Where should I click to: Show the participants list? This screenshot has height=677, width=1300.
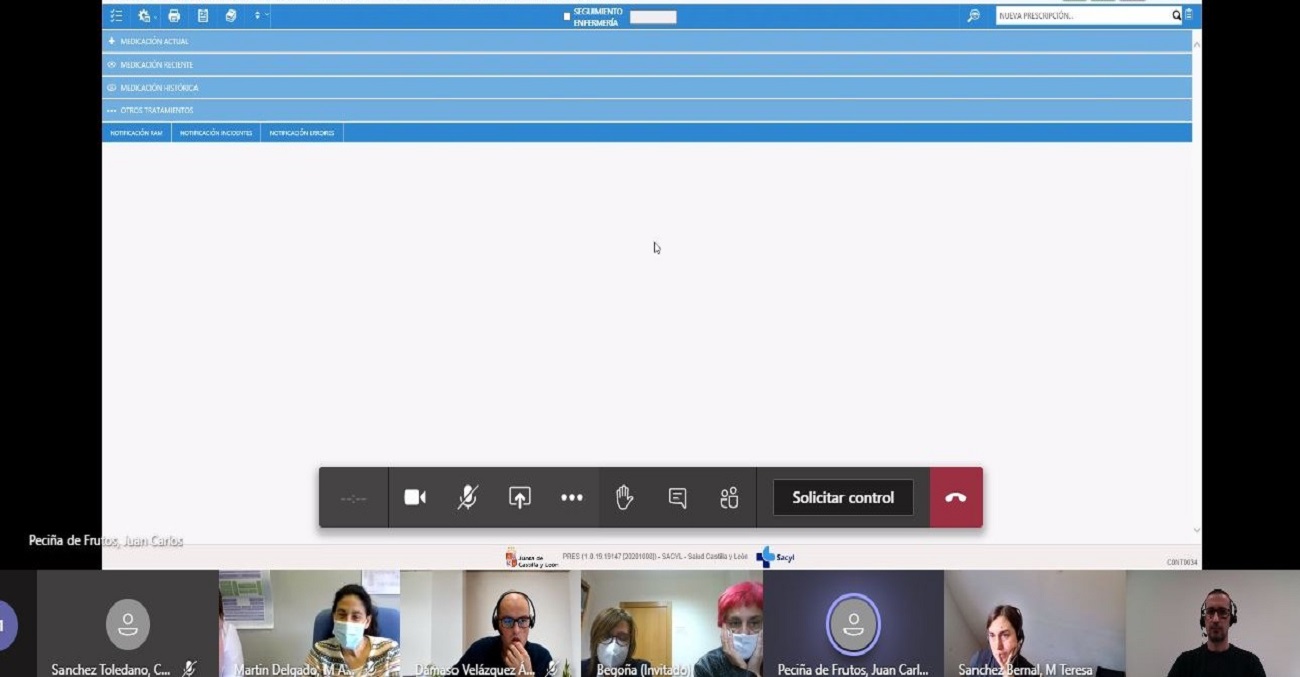(729, 498)
